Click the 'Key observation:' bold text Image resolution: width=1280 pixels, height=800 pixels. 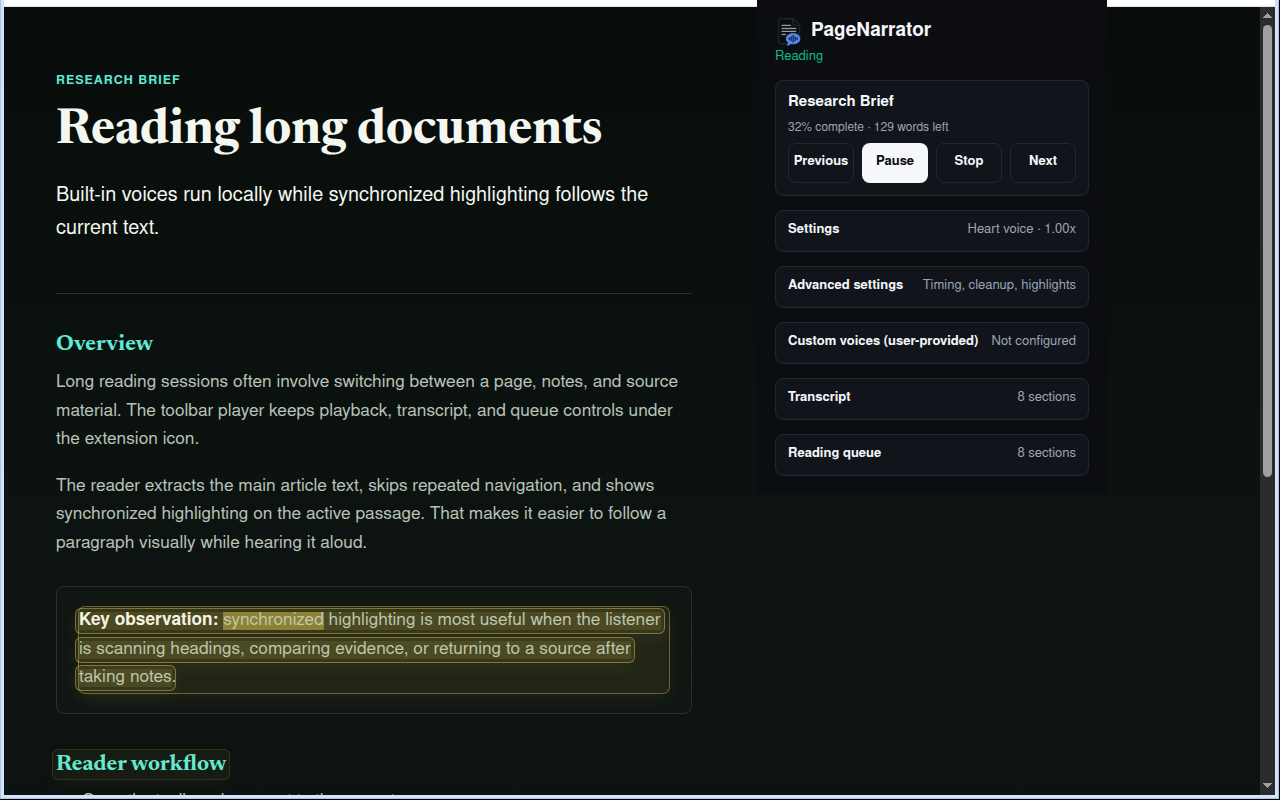(x=148, y=620)
